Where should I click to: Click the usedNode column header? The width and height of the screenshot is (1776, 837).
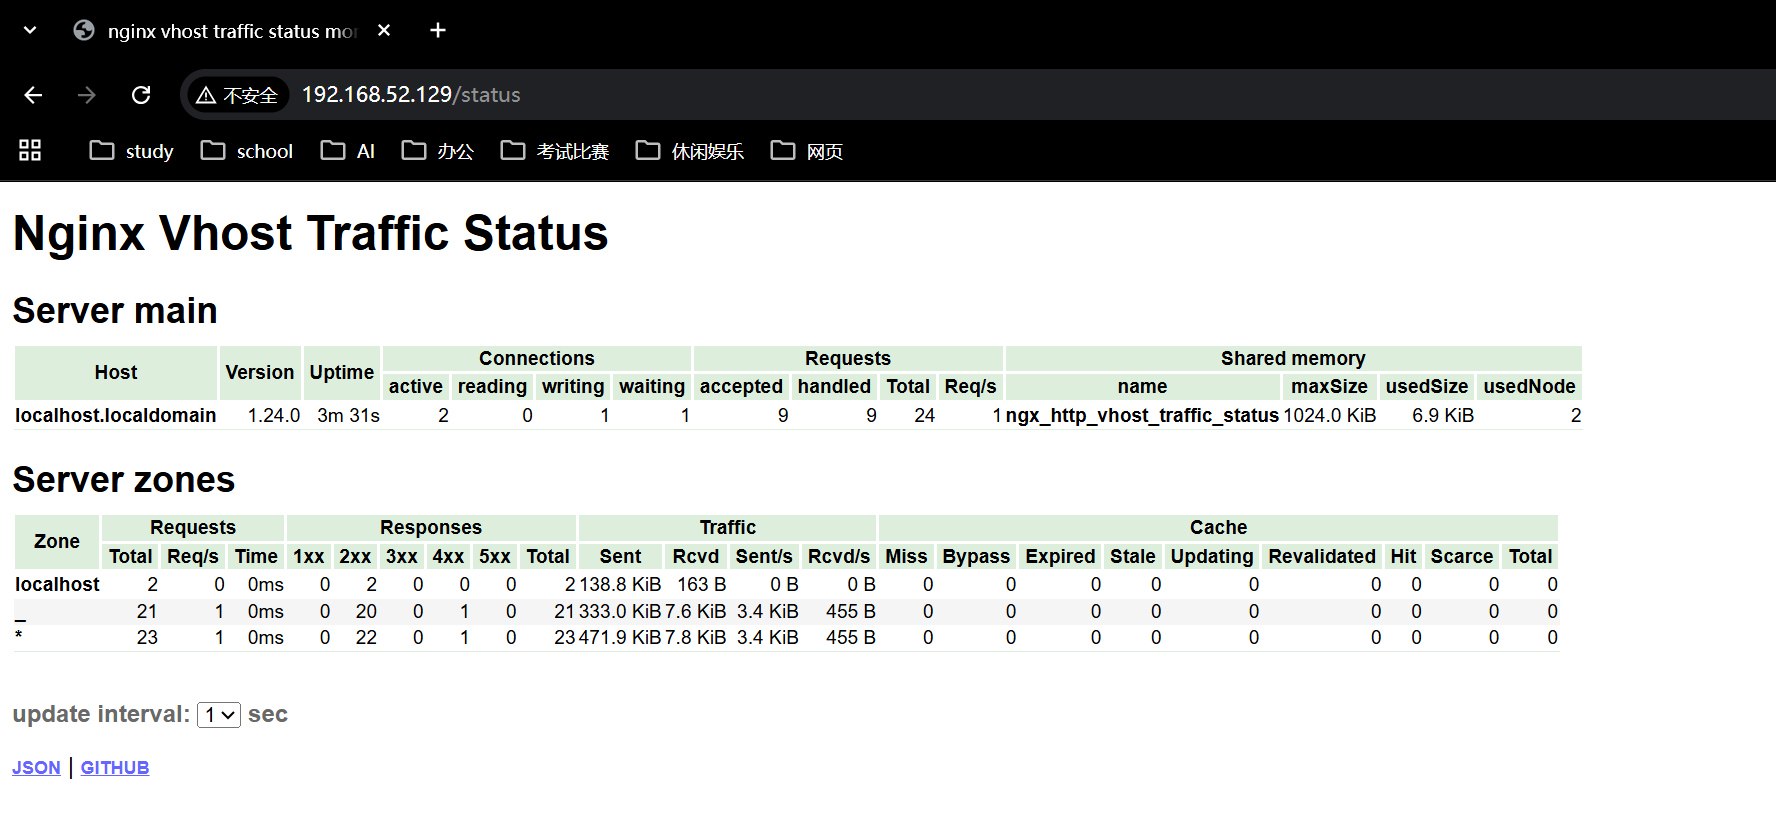click(1529, 386)
